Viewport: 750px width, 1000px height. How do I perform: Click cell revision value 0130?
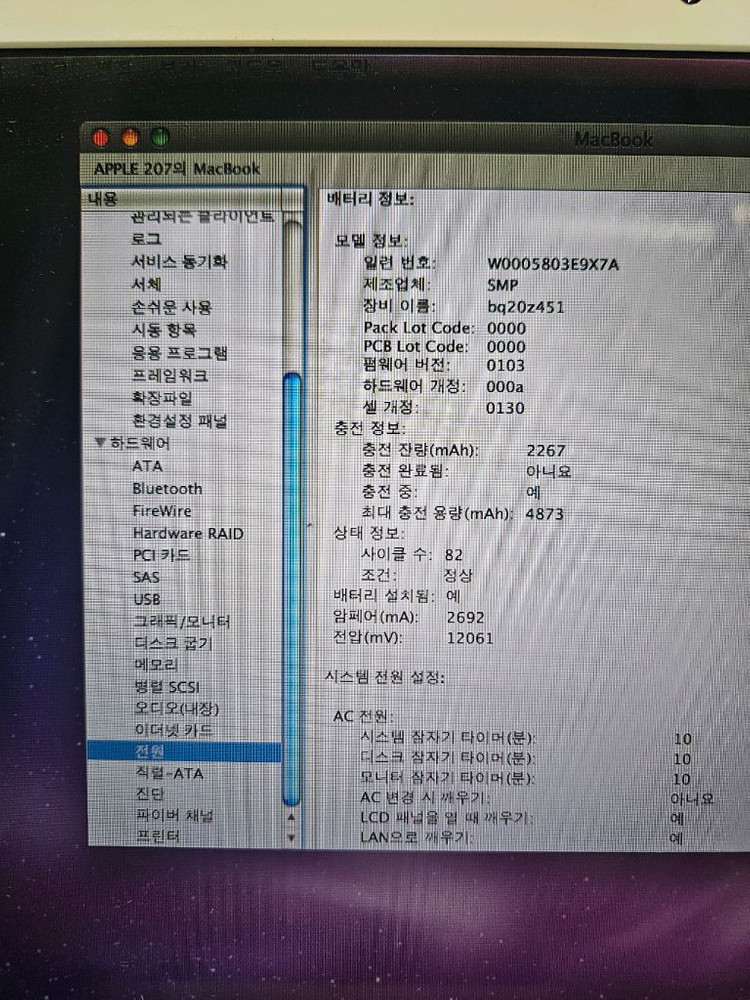505,408
